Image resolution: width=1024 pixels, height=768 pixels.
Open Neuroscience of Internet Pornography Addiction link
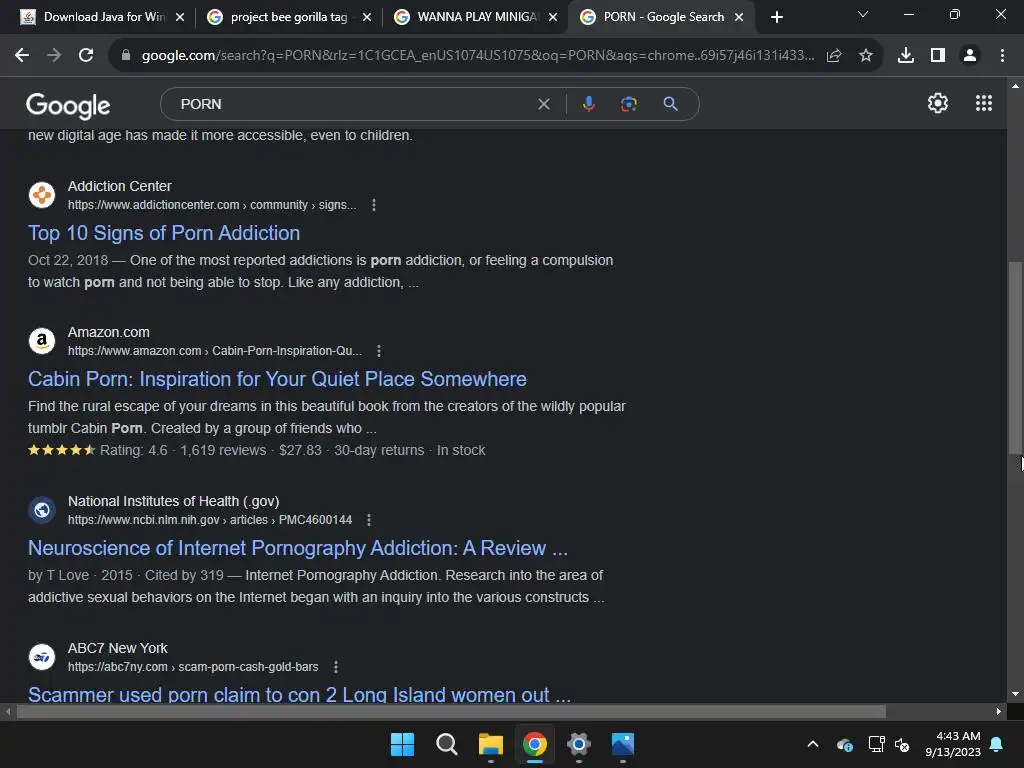point(298,549)
